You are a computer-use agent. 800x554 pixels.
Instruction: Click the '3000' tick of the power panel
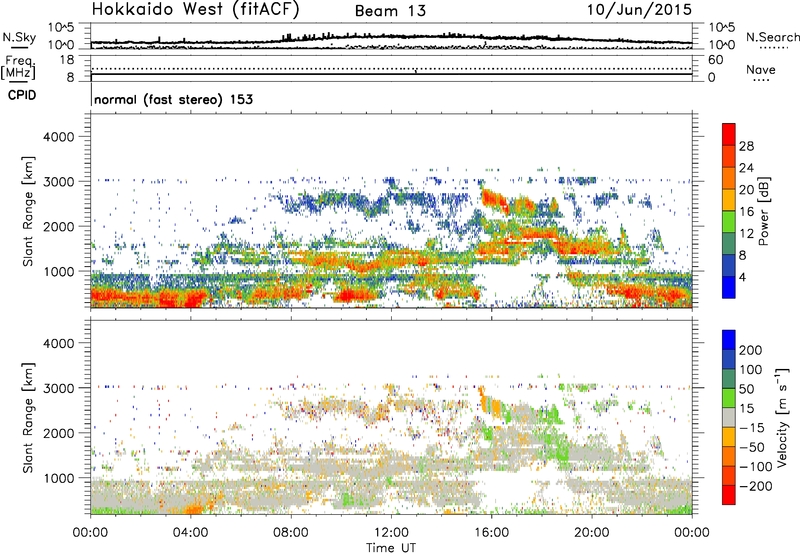(x=59, y=182)
